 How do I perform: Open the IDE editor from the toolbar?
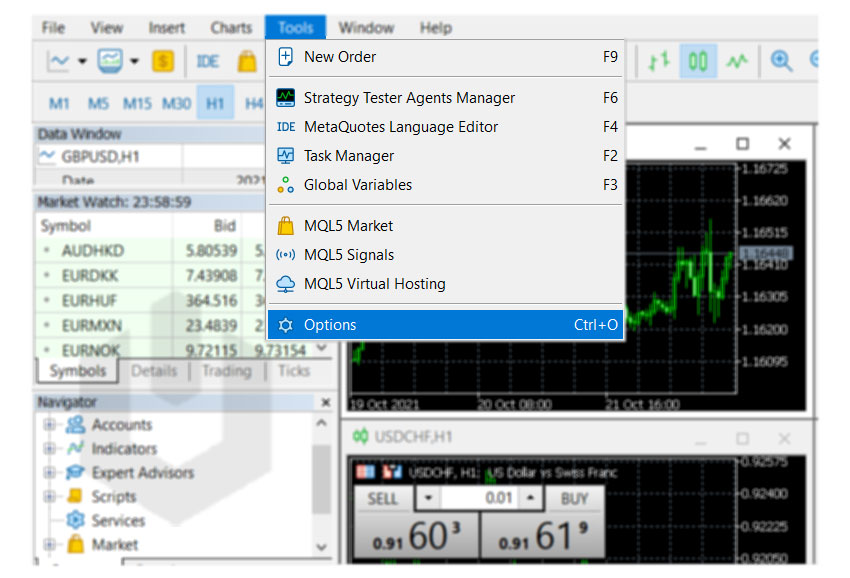click(208, 62)
